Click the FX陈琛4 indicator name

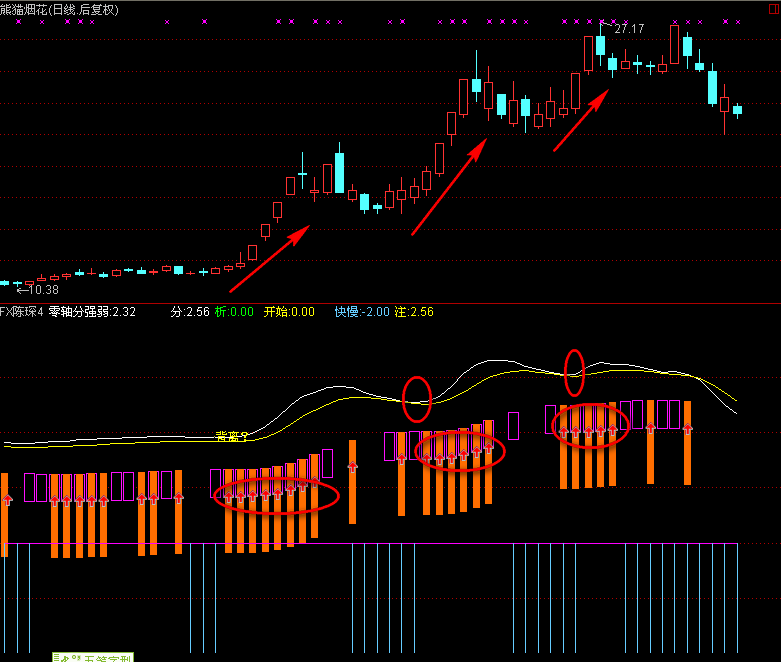coord(21,312)
